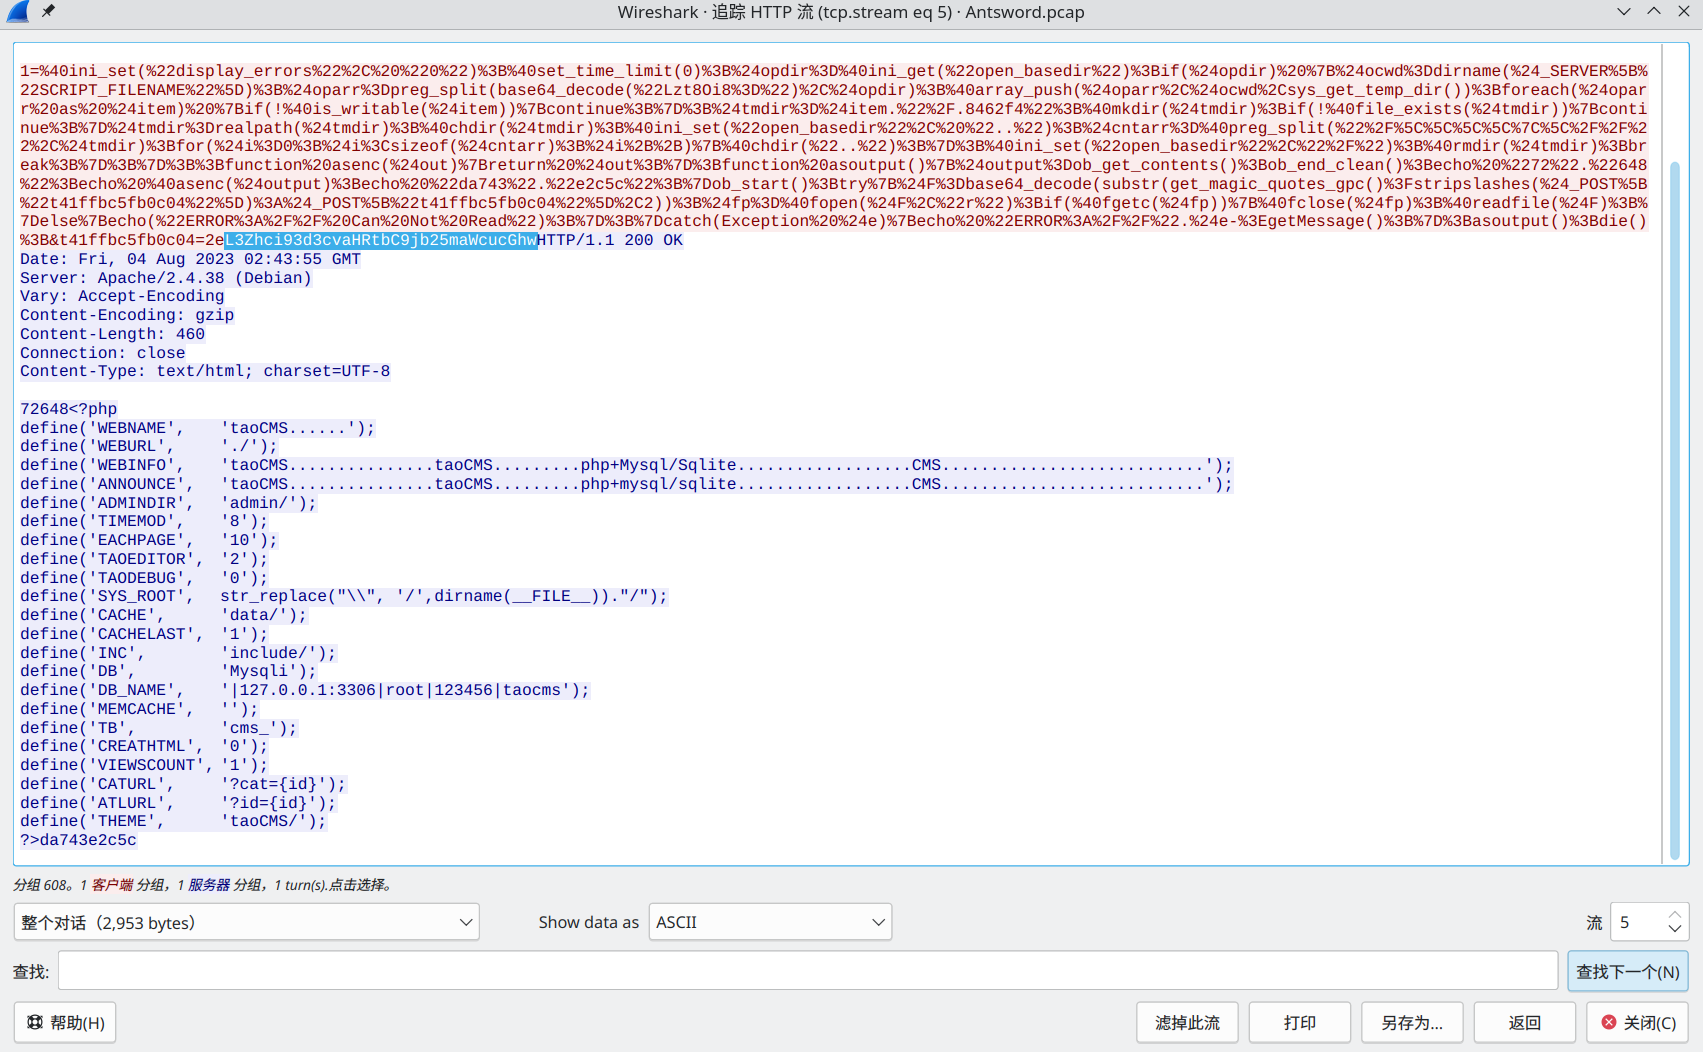Click the define('TB', 'cms_') line
The width and height of the screenshot is (1703, 1052).
159,728
